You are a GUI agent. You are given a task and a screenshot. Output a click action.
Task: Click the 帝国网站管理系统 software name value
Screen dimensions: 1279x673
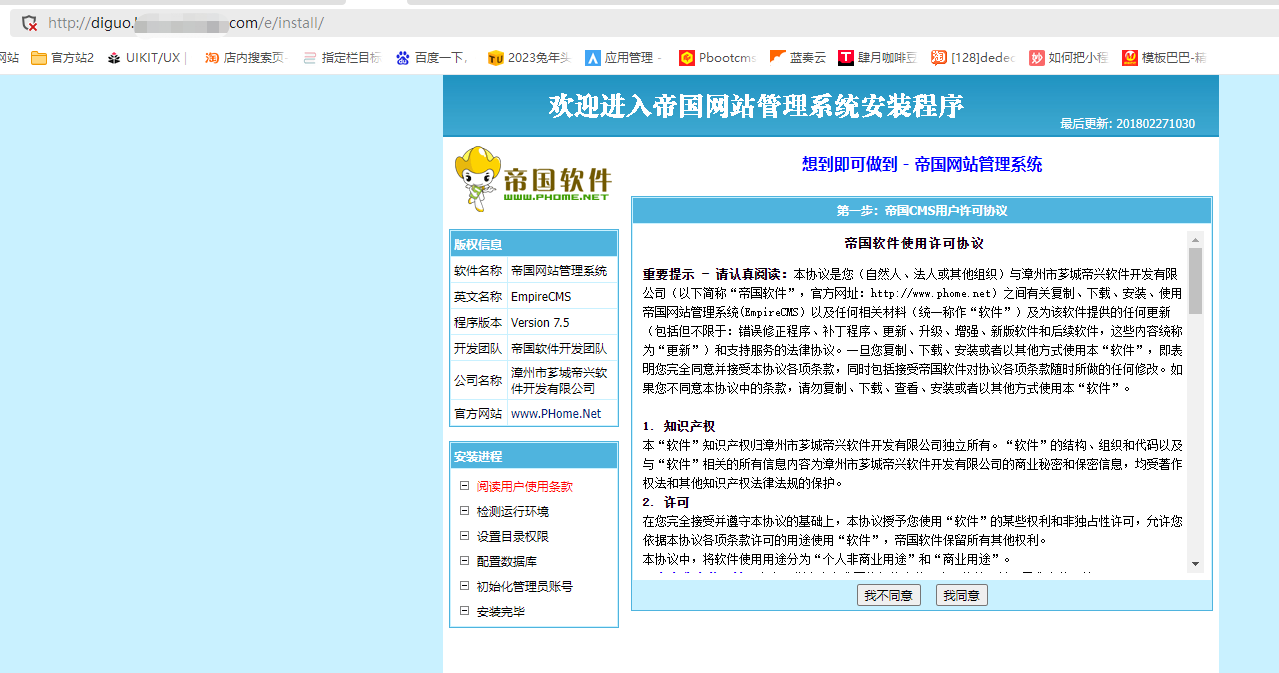click(559, 271)
